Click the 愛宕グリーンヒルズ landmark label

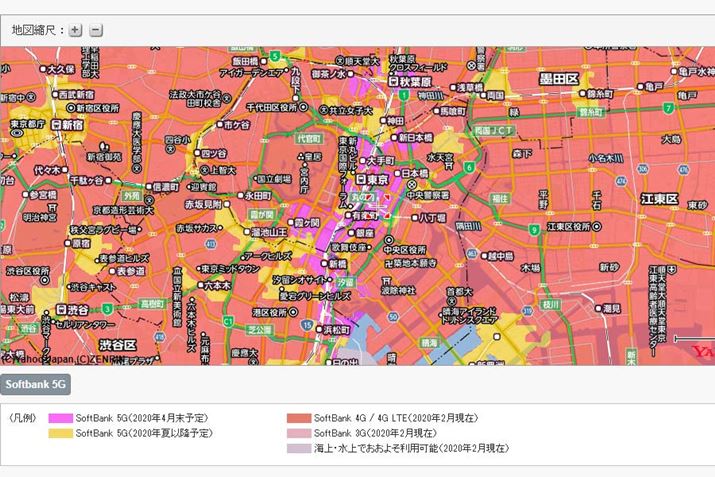point(315,296)
